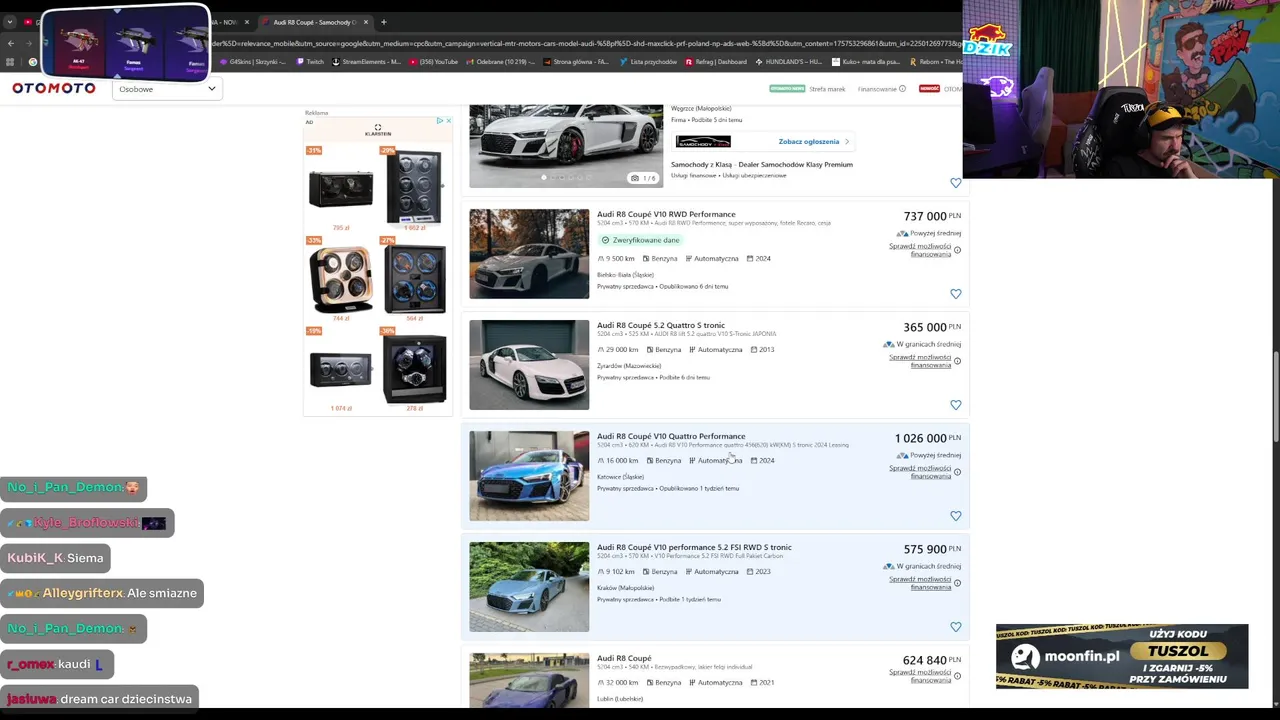Click the photo counter 1/6 camera badge
1280x720 pixels.
pyautogui.click(x=643, y=178)
